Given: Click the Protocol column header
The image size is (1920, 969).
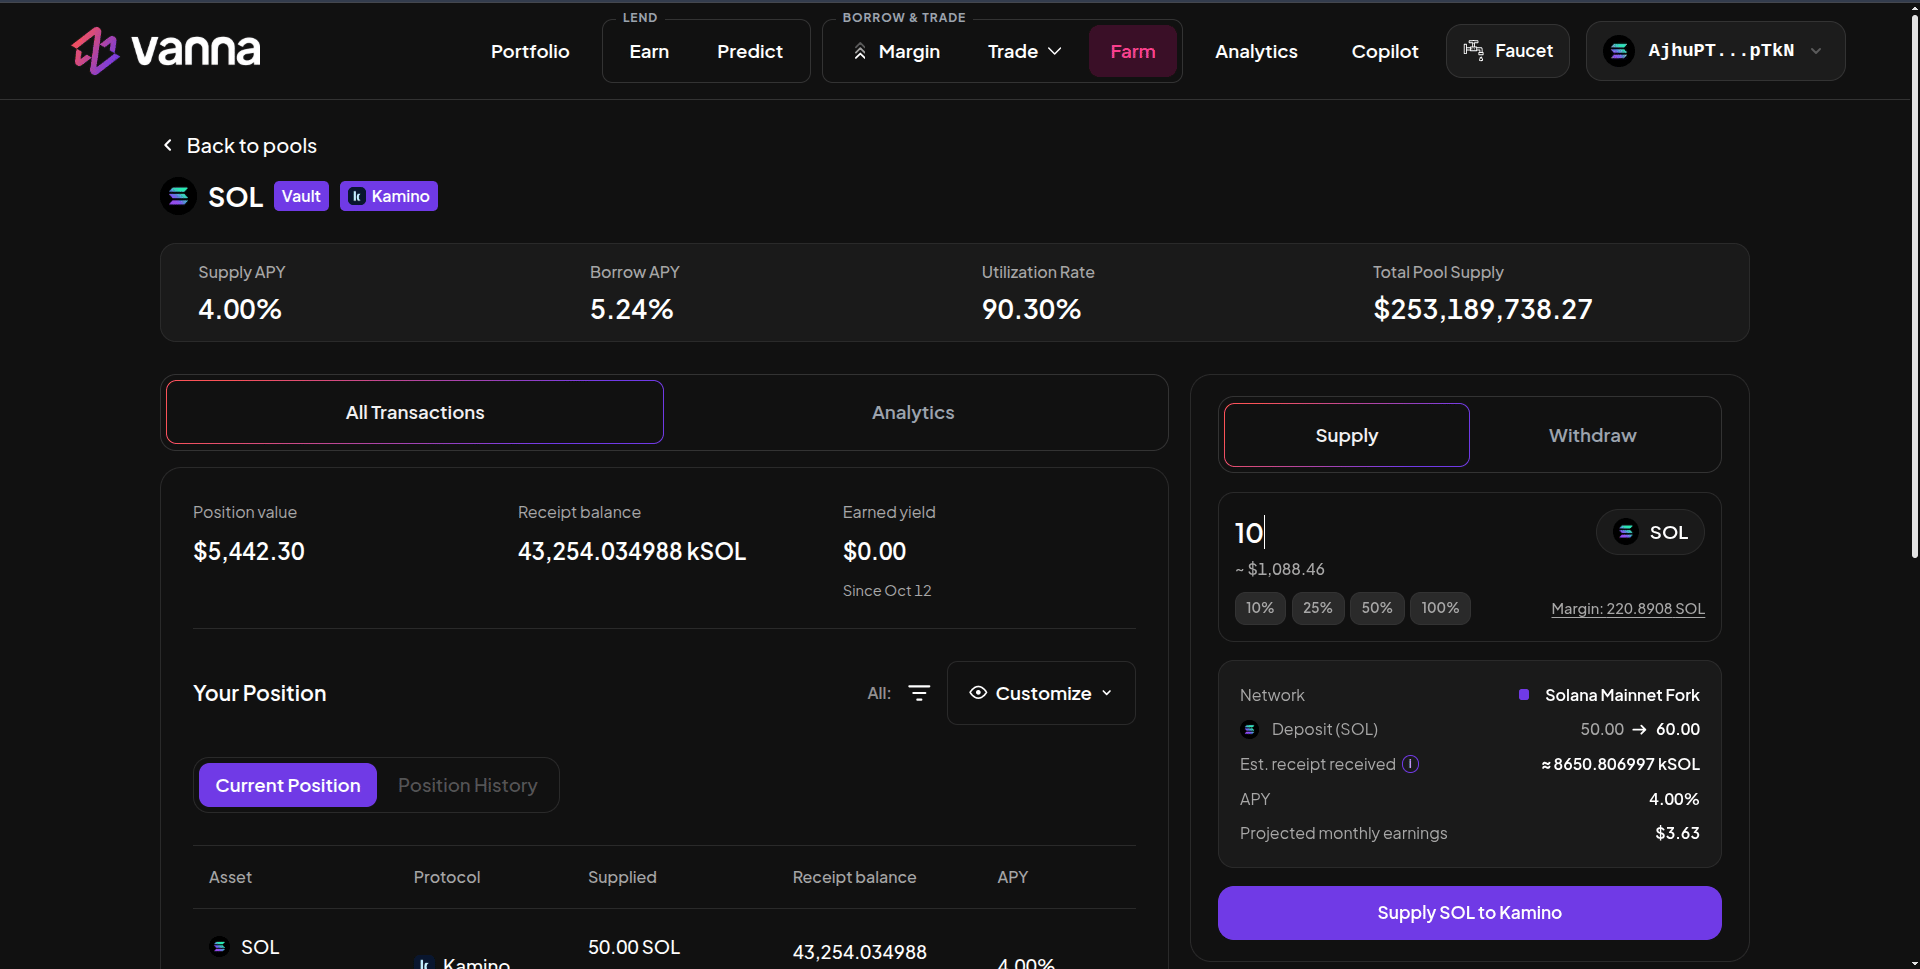Looking at the screenshot, I should [x=447, y=877].
